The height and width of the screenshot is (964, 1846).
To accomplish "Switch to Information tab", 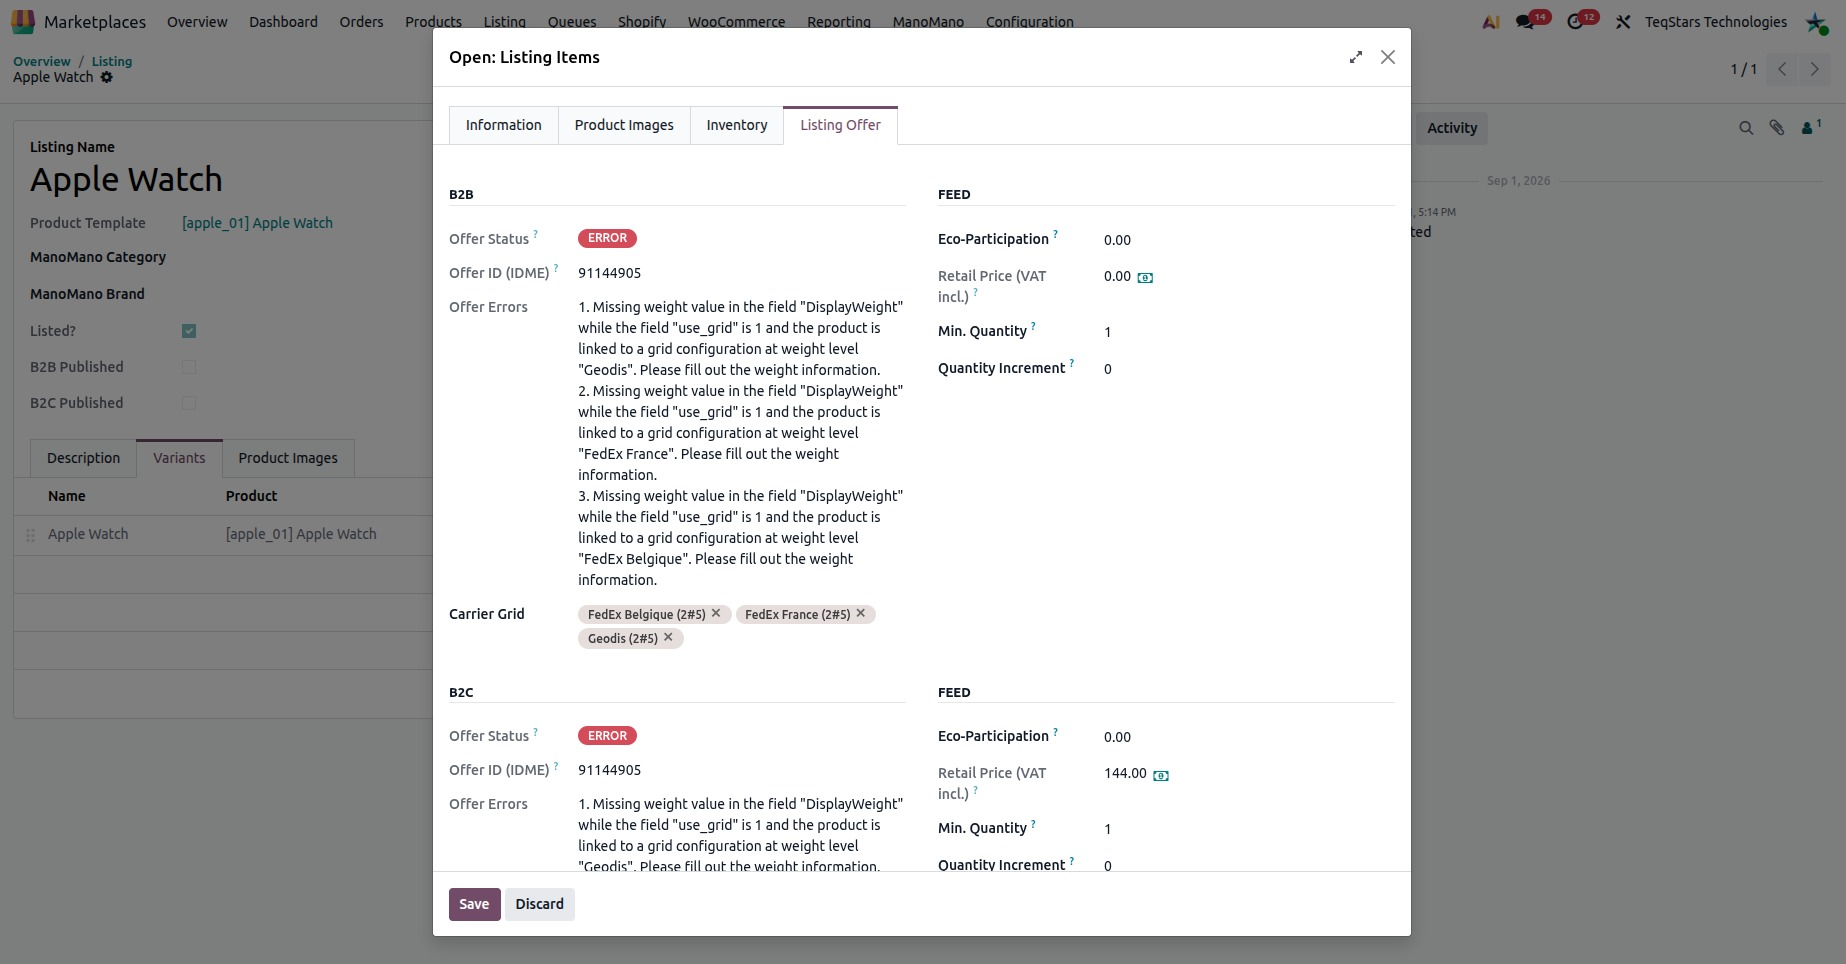I will [x=503, y=125].
